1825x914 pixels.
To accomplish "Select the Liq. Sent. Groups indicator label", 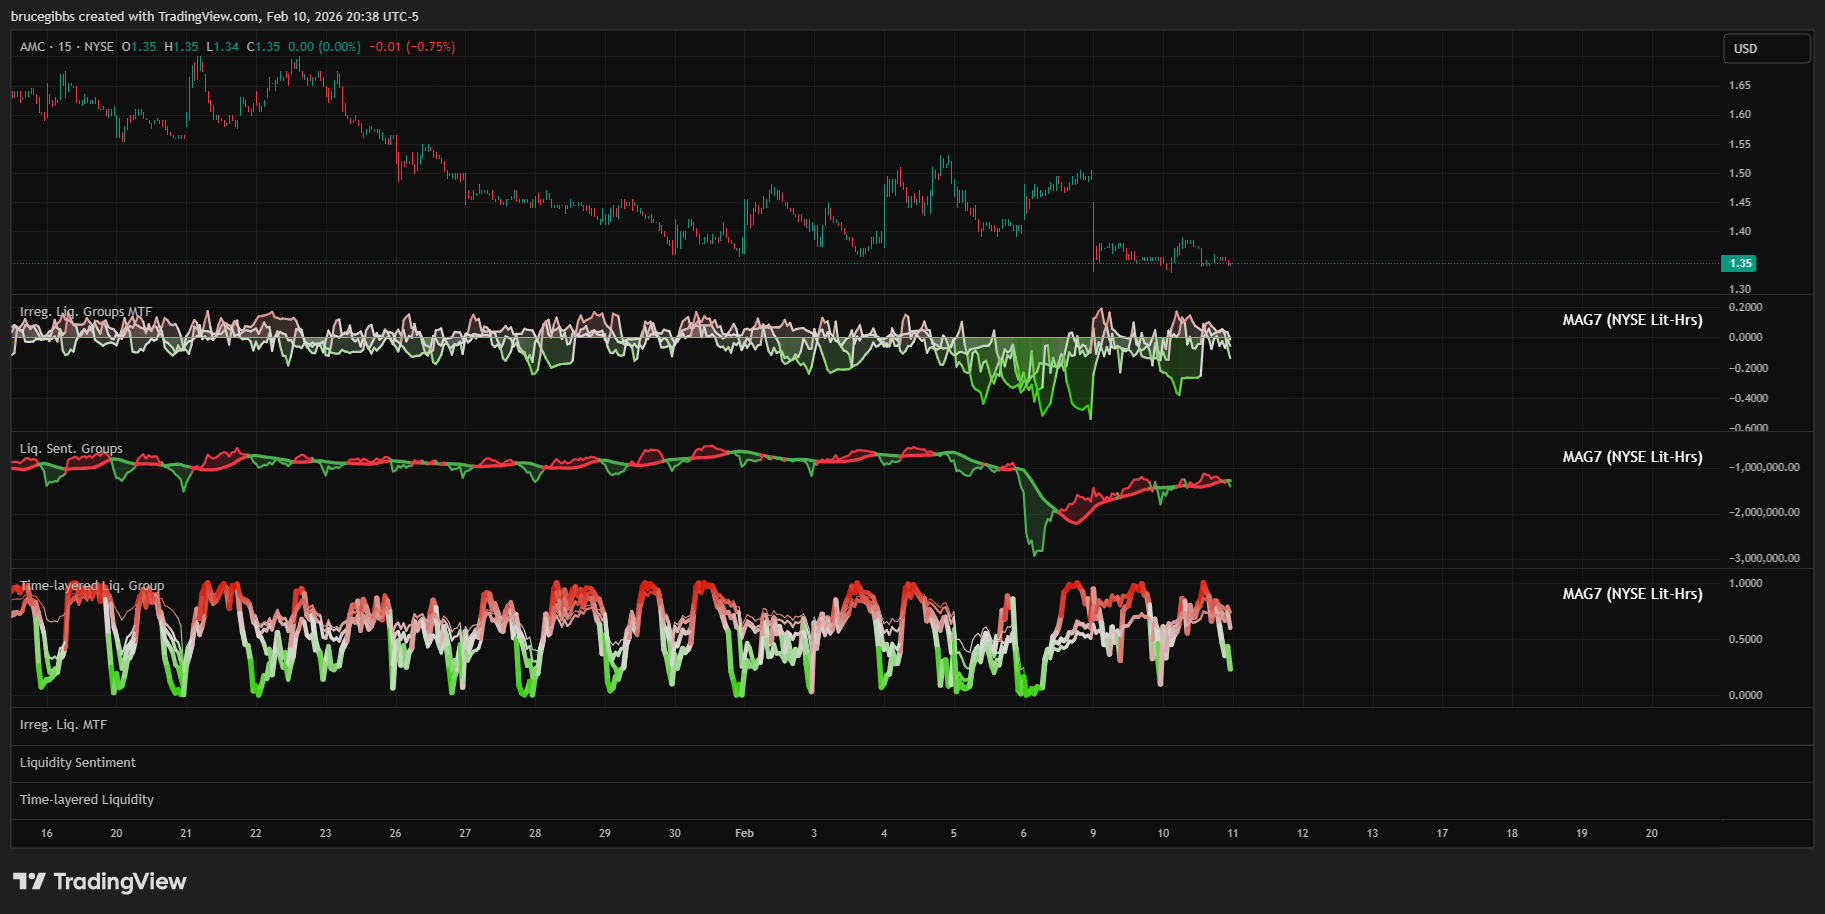I will click(71, 449).
